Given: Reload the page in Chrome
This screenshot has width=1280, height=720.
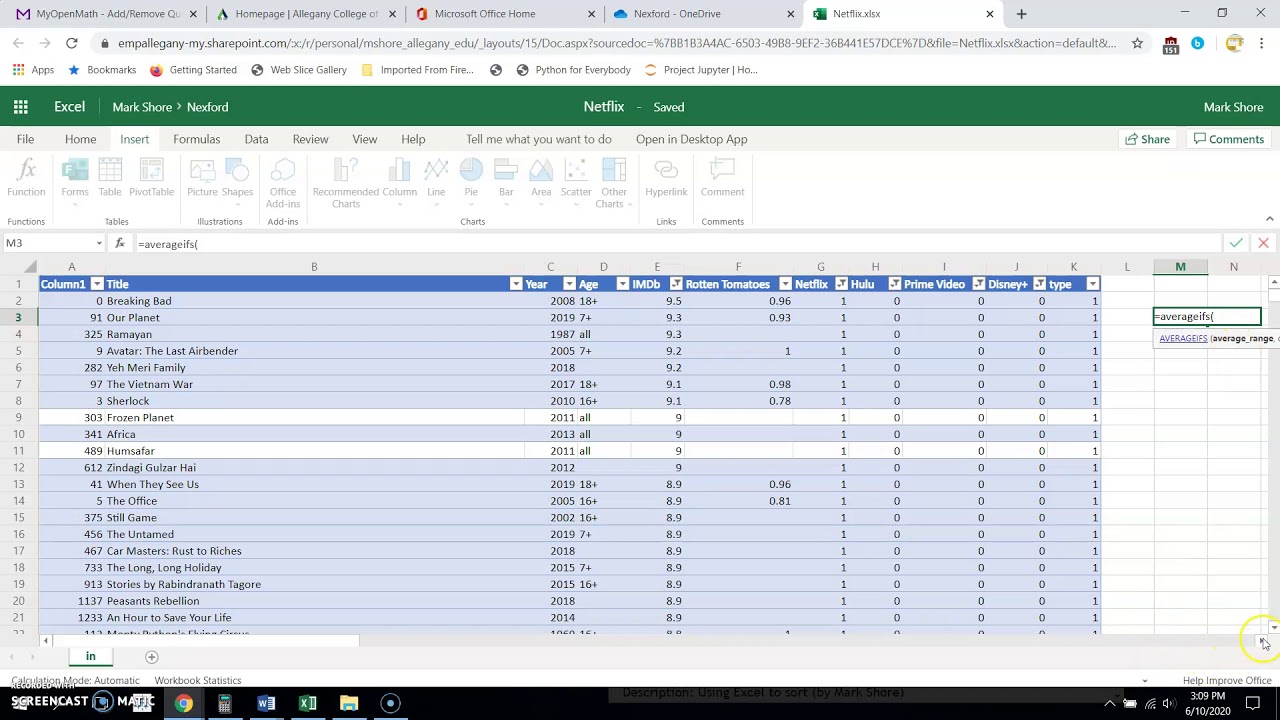Looking at the screenshot, I should [72, 43].
